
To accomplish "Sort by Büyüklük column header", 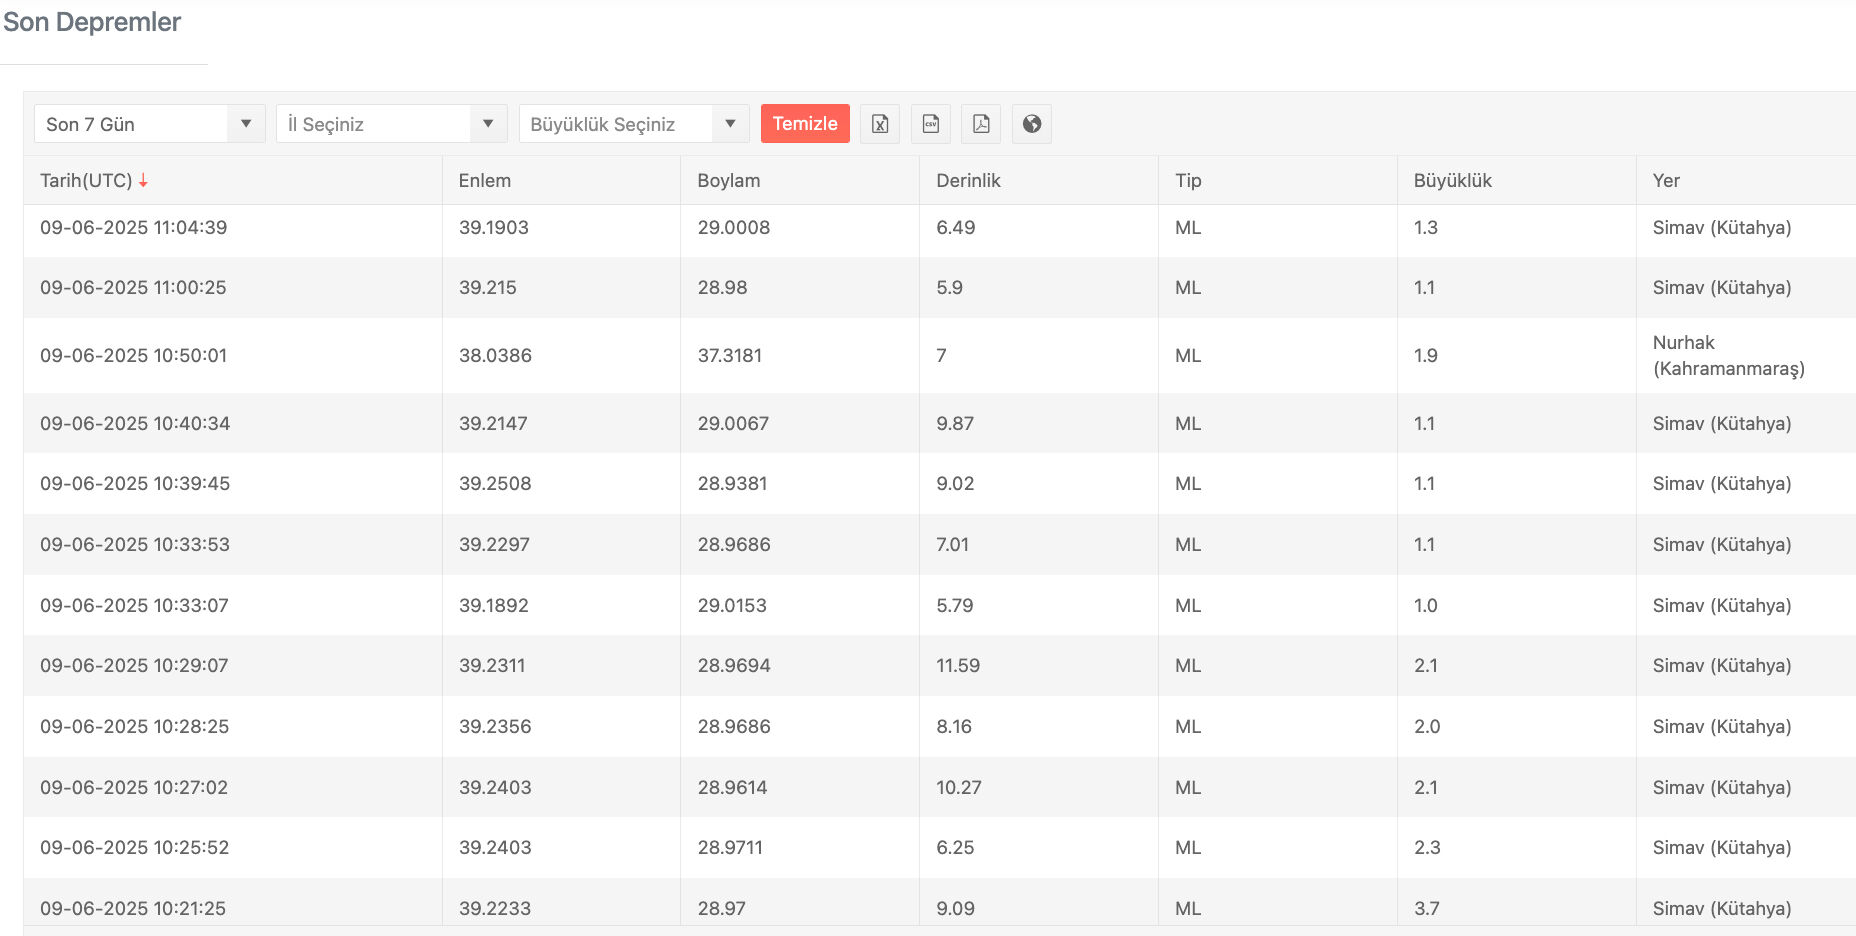I will tap(1452, 181).
